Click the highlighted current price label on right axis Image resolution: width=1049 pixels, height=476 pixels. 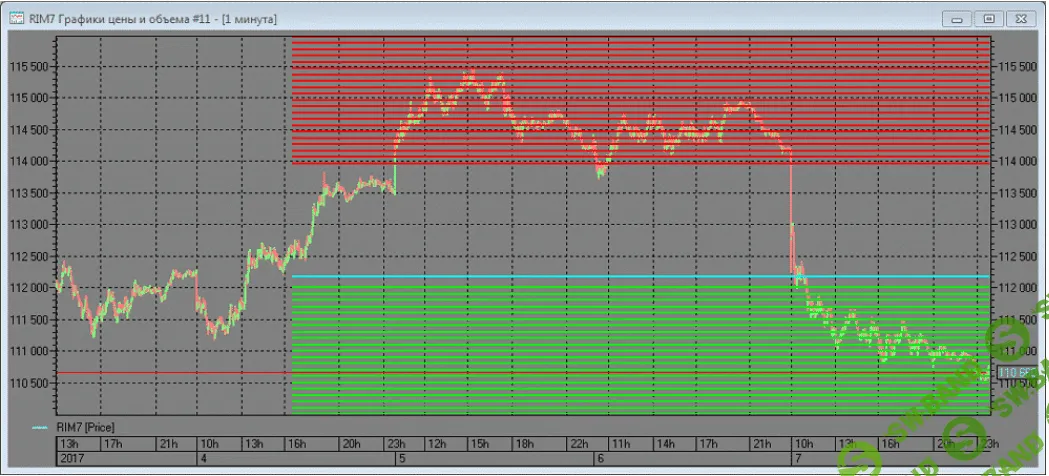(x=1013, y=372)
